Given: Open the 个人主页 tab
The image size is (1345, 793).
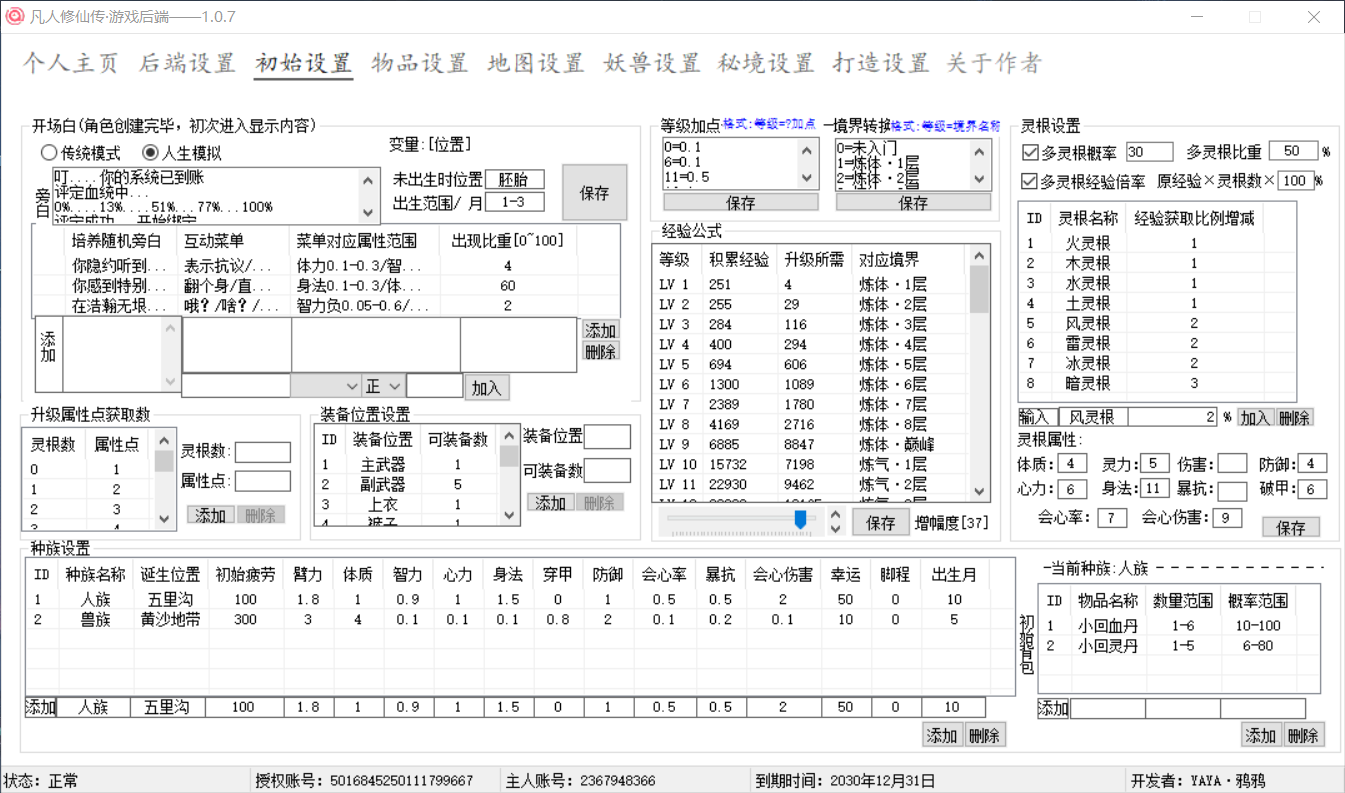Looking at the screenshot, I should [x=71, y=63].
